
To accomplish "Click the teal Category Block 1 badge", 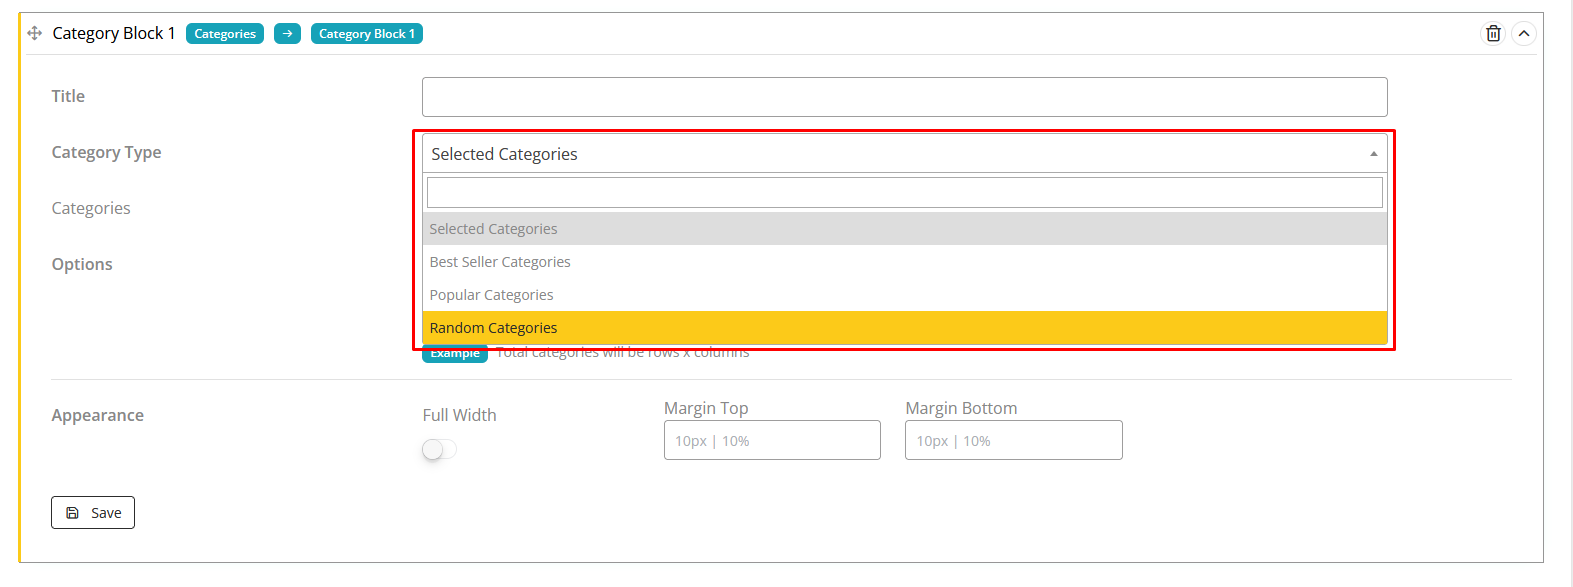I will [x=366, y=34].
